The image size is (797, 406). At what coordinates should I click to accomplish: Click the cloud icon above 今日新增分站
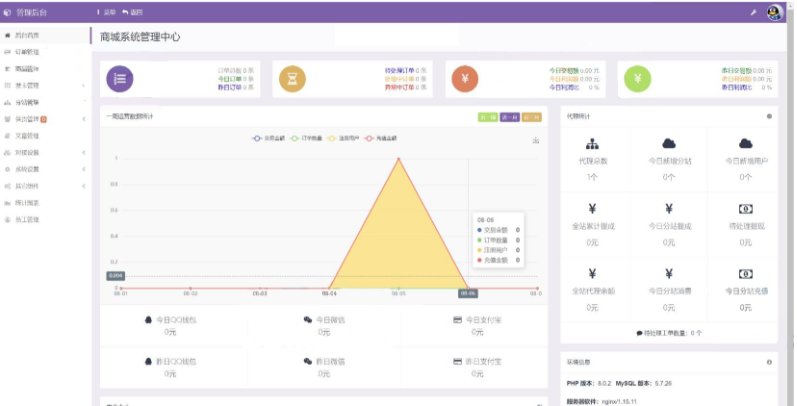pos(669,144)
